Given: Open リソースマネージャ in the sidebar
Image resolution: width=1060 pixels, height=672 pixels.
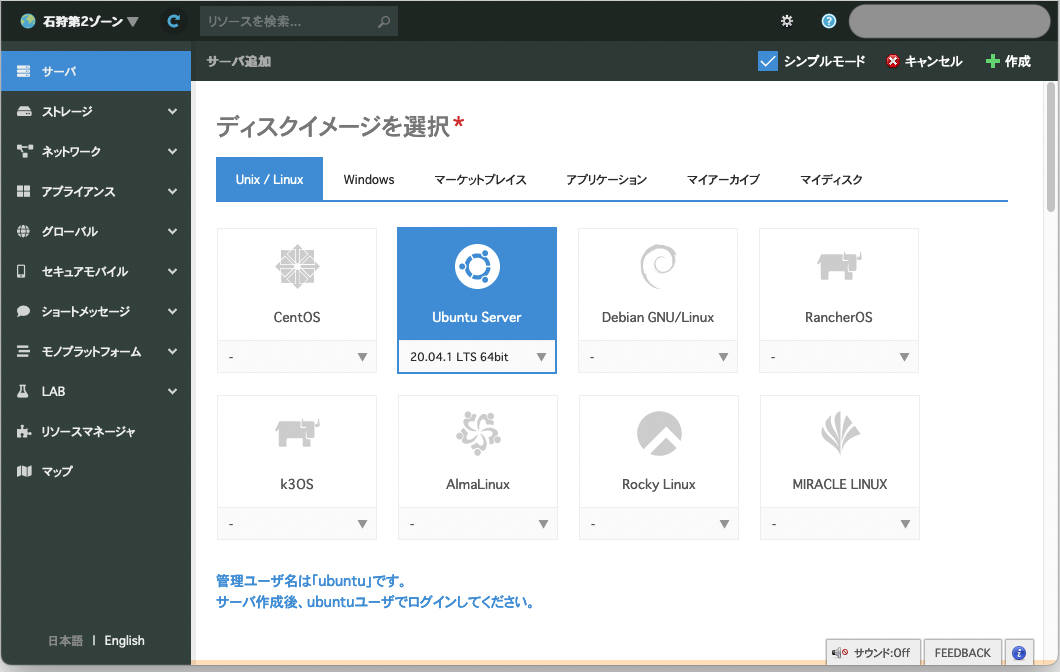Looking at the screenshot, I should point(96,431).
